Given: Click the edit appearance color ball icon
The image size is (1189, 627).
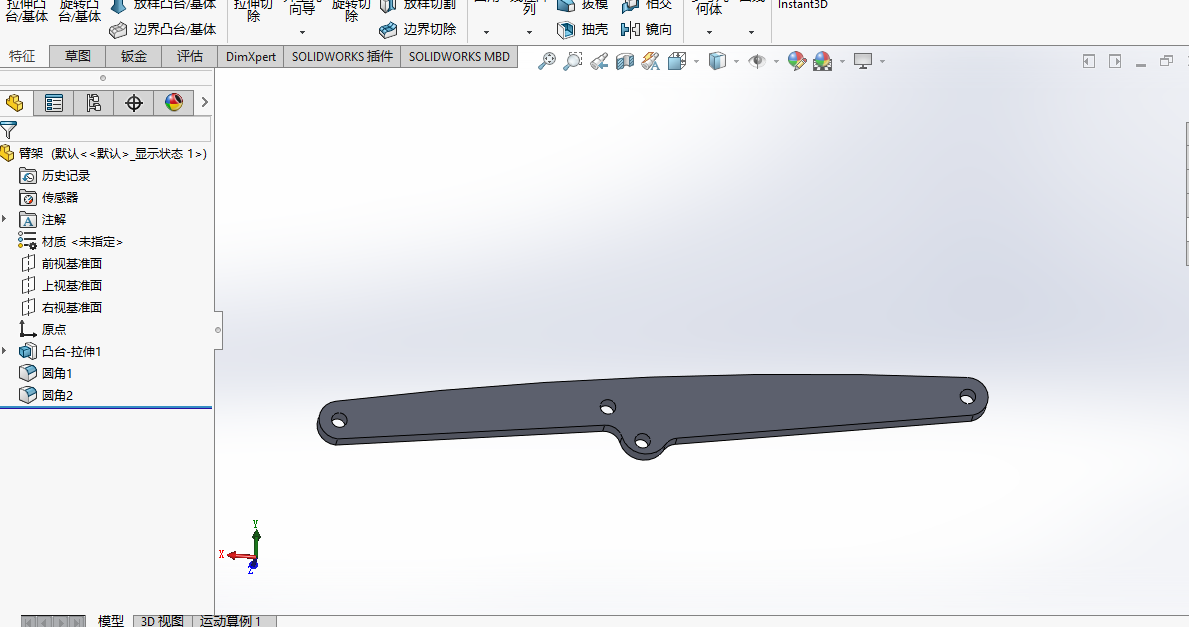Looking at the screenshot, I should point(796,61).
